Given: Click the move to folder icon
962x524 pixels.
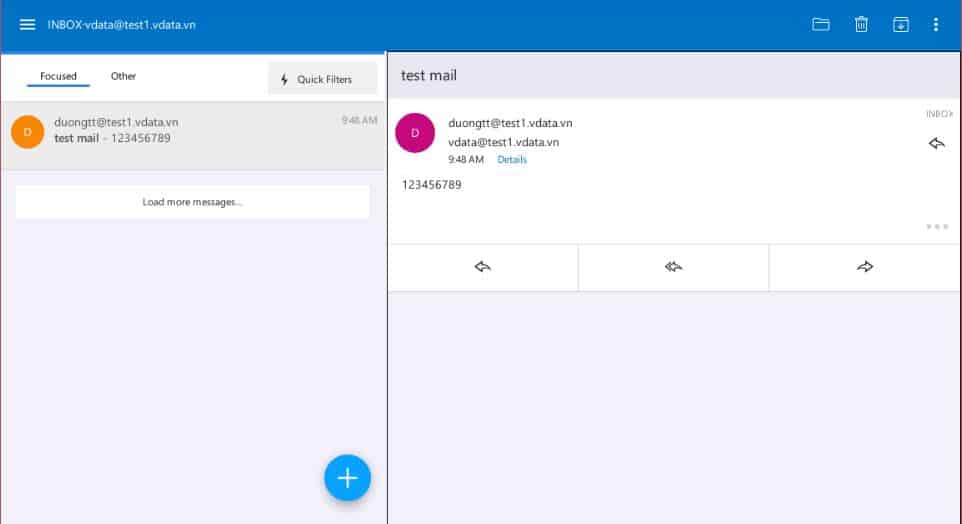Looking at the screenshot, I should coord(821,24).
